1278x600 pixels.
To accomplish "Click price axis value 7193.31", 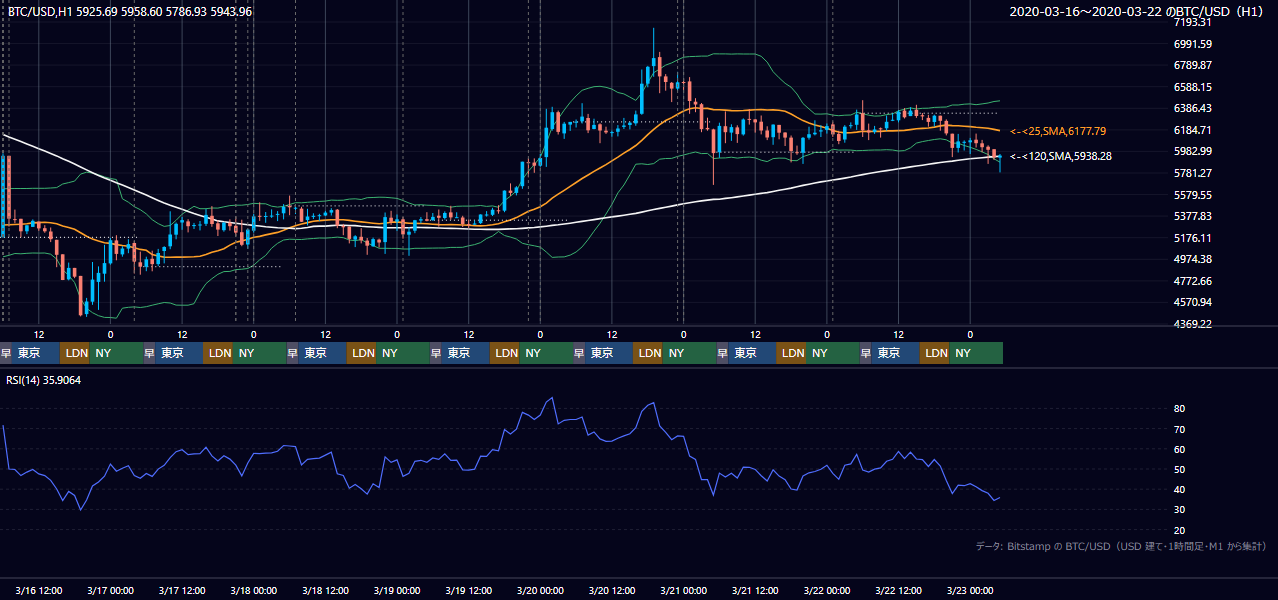I will click(1192, 22).
